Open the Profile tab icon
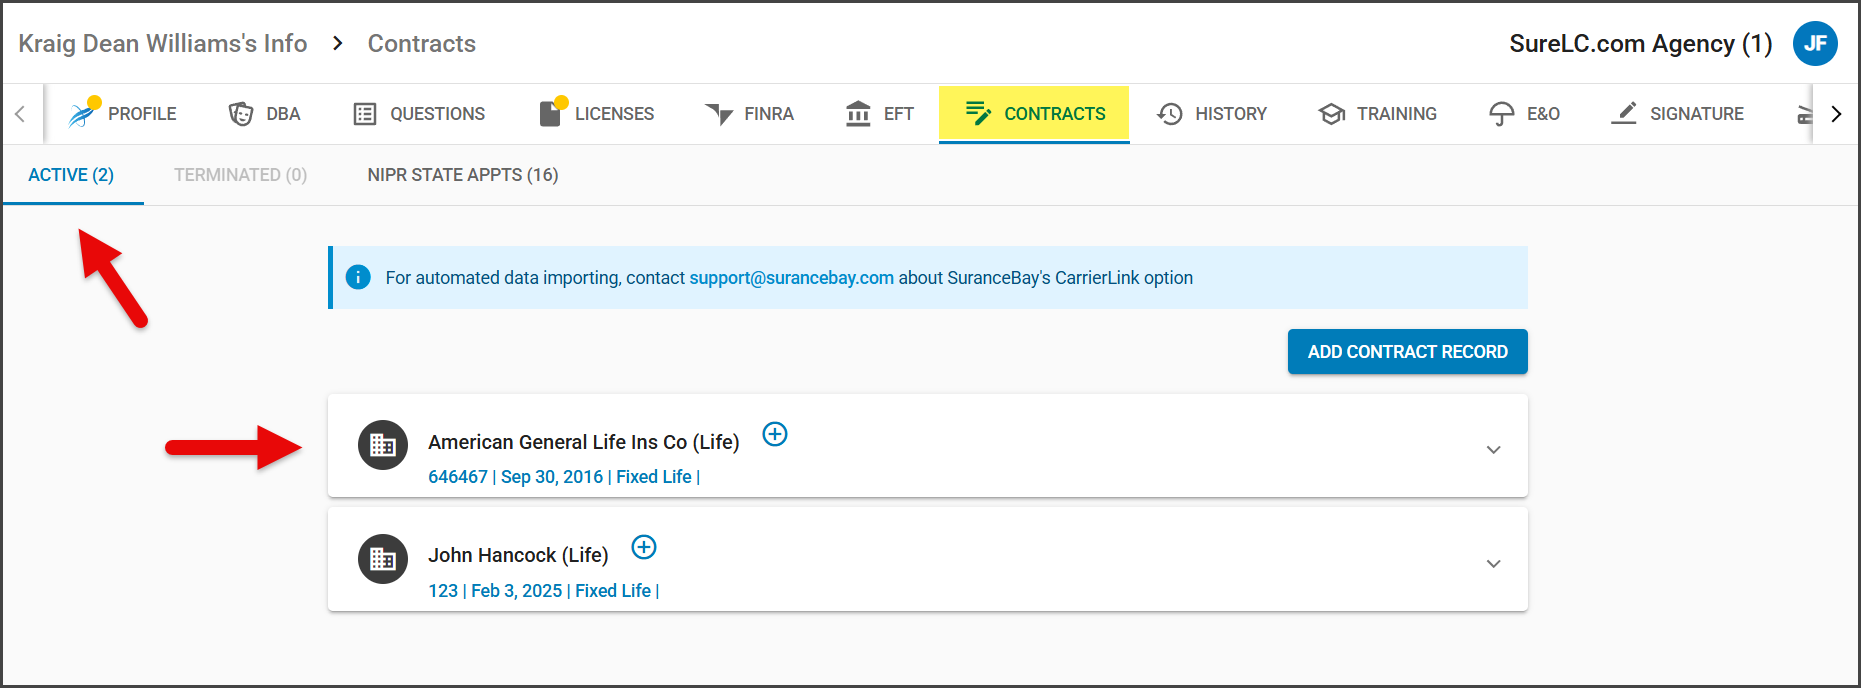The width and height of the screenshot is (1861, 688). click(x=81, y=114)
